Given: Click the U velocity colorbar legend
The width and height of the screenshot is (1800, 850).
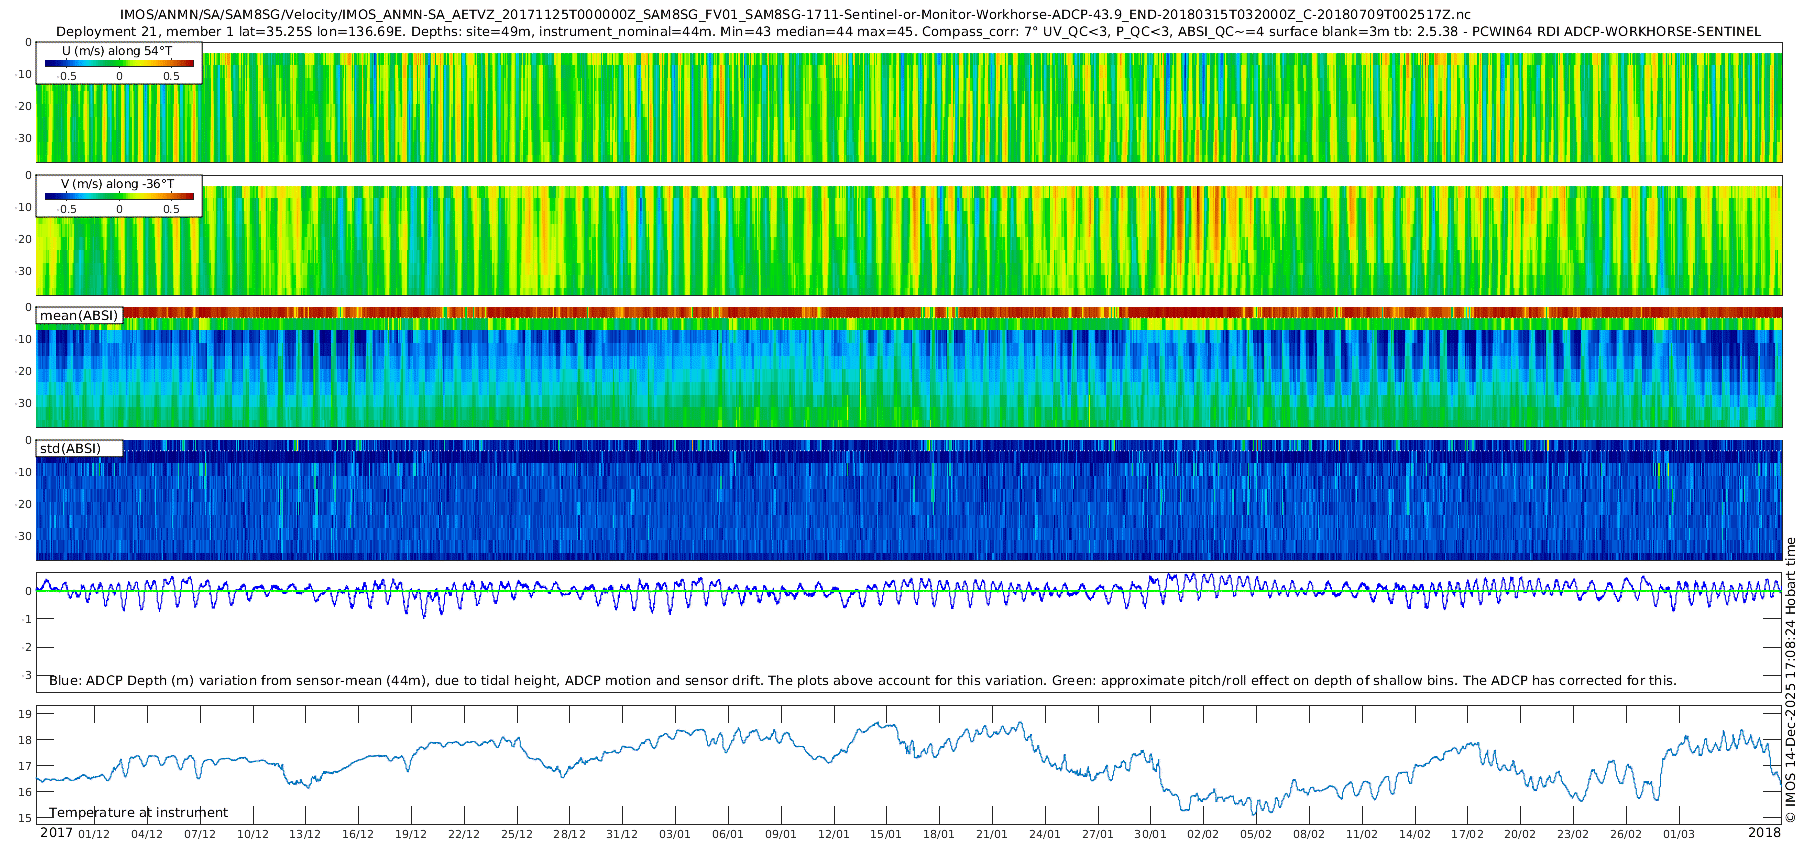Looking at the screenshot, I should 119,64.
